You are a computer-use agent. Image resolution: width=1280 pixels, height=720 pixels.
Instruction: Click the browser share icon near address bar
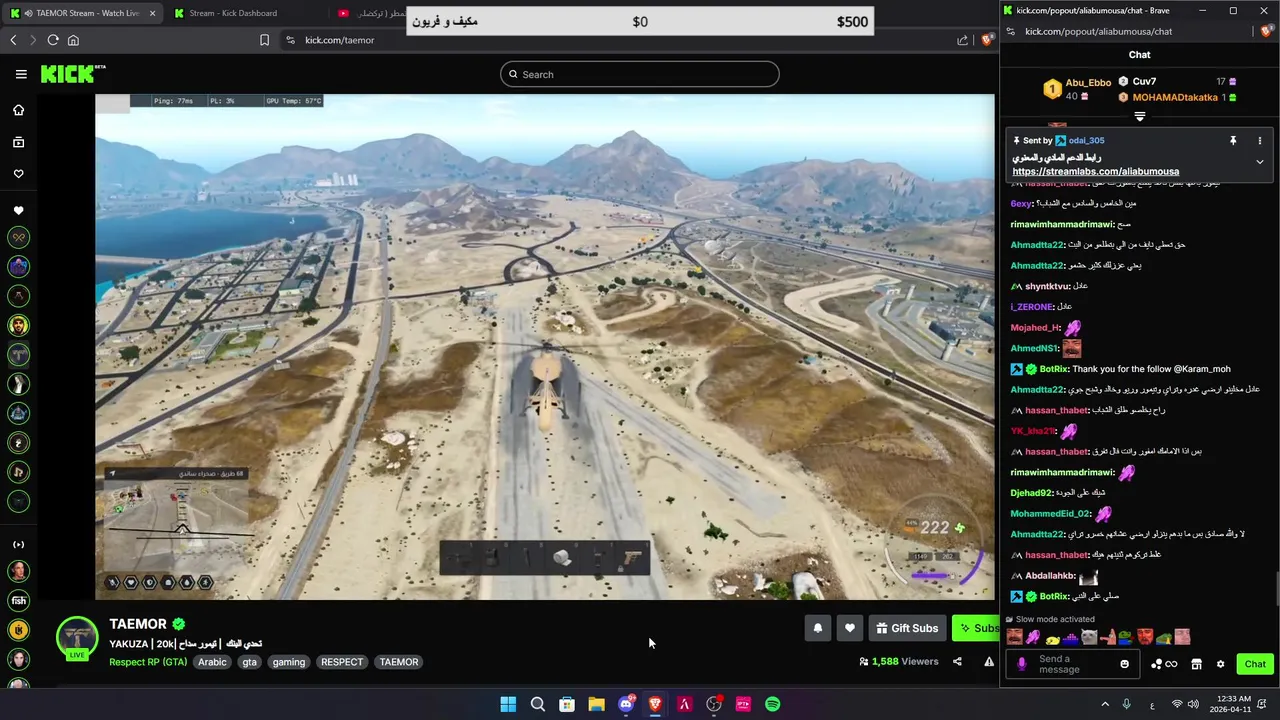pyautogui.click(x=962, y=40)
